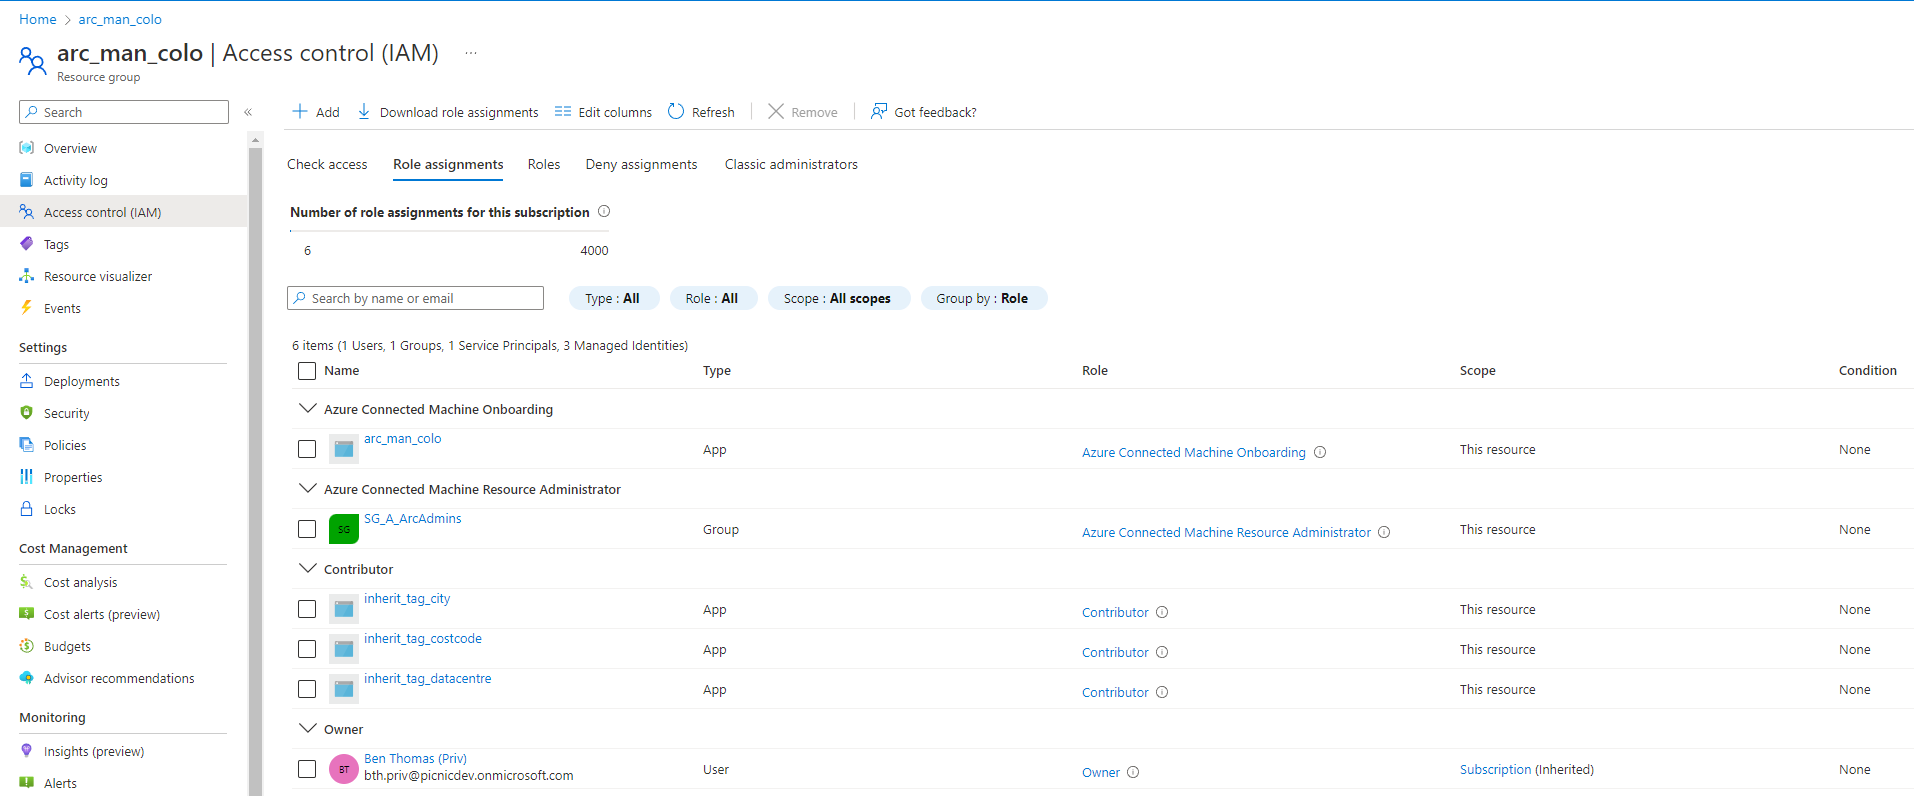Open Access control (IAM) in sidebar
The height and width of the screenshot is (796, 1914).
(123, 212)
